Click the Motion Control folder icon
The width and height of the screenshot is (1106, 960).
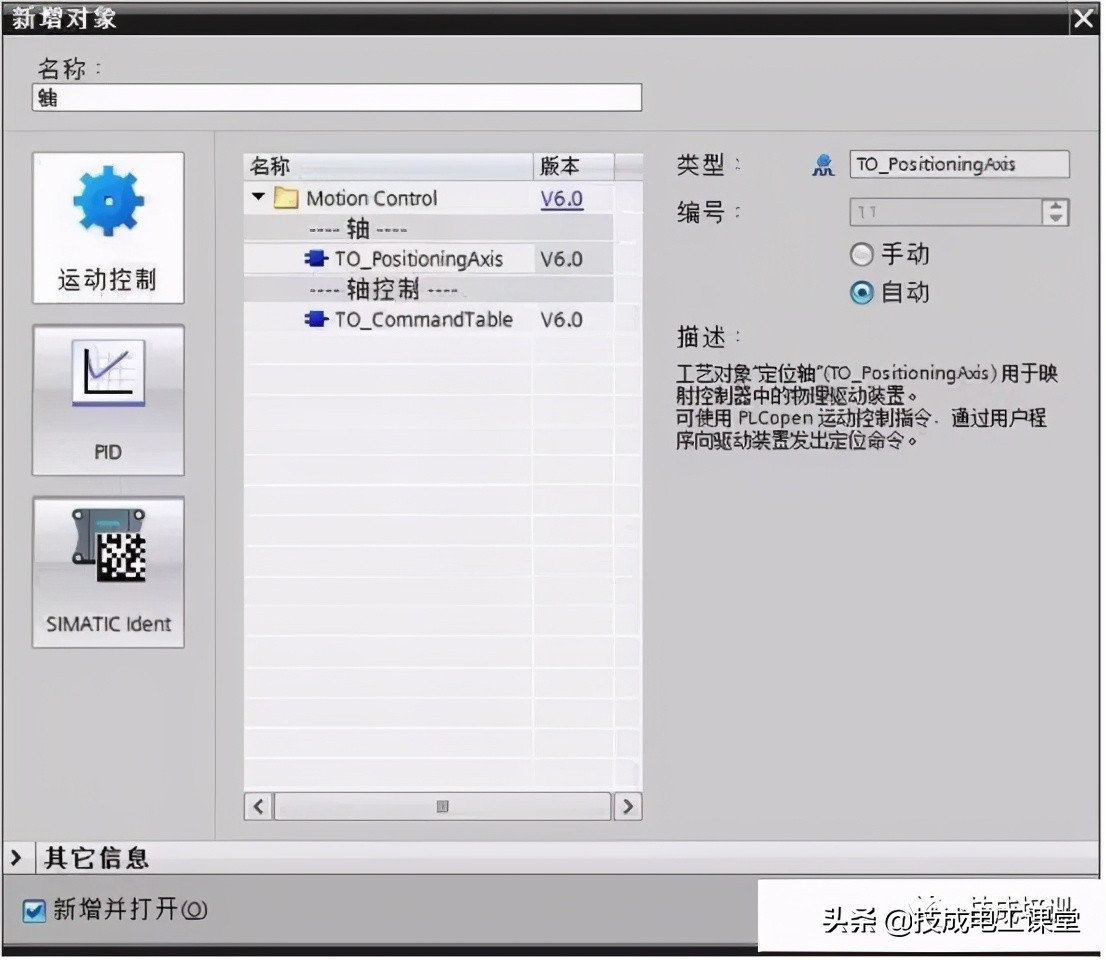click(285, 197)
